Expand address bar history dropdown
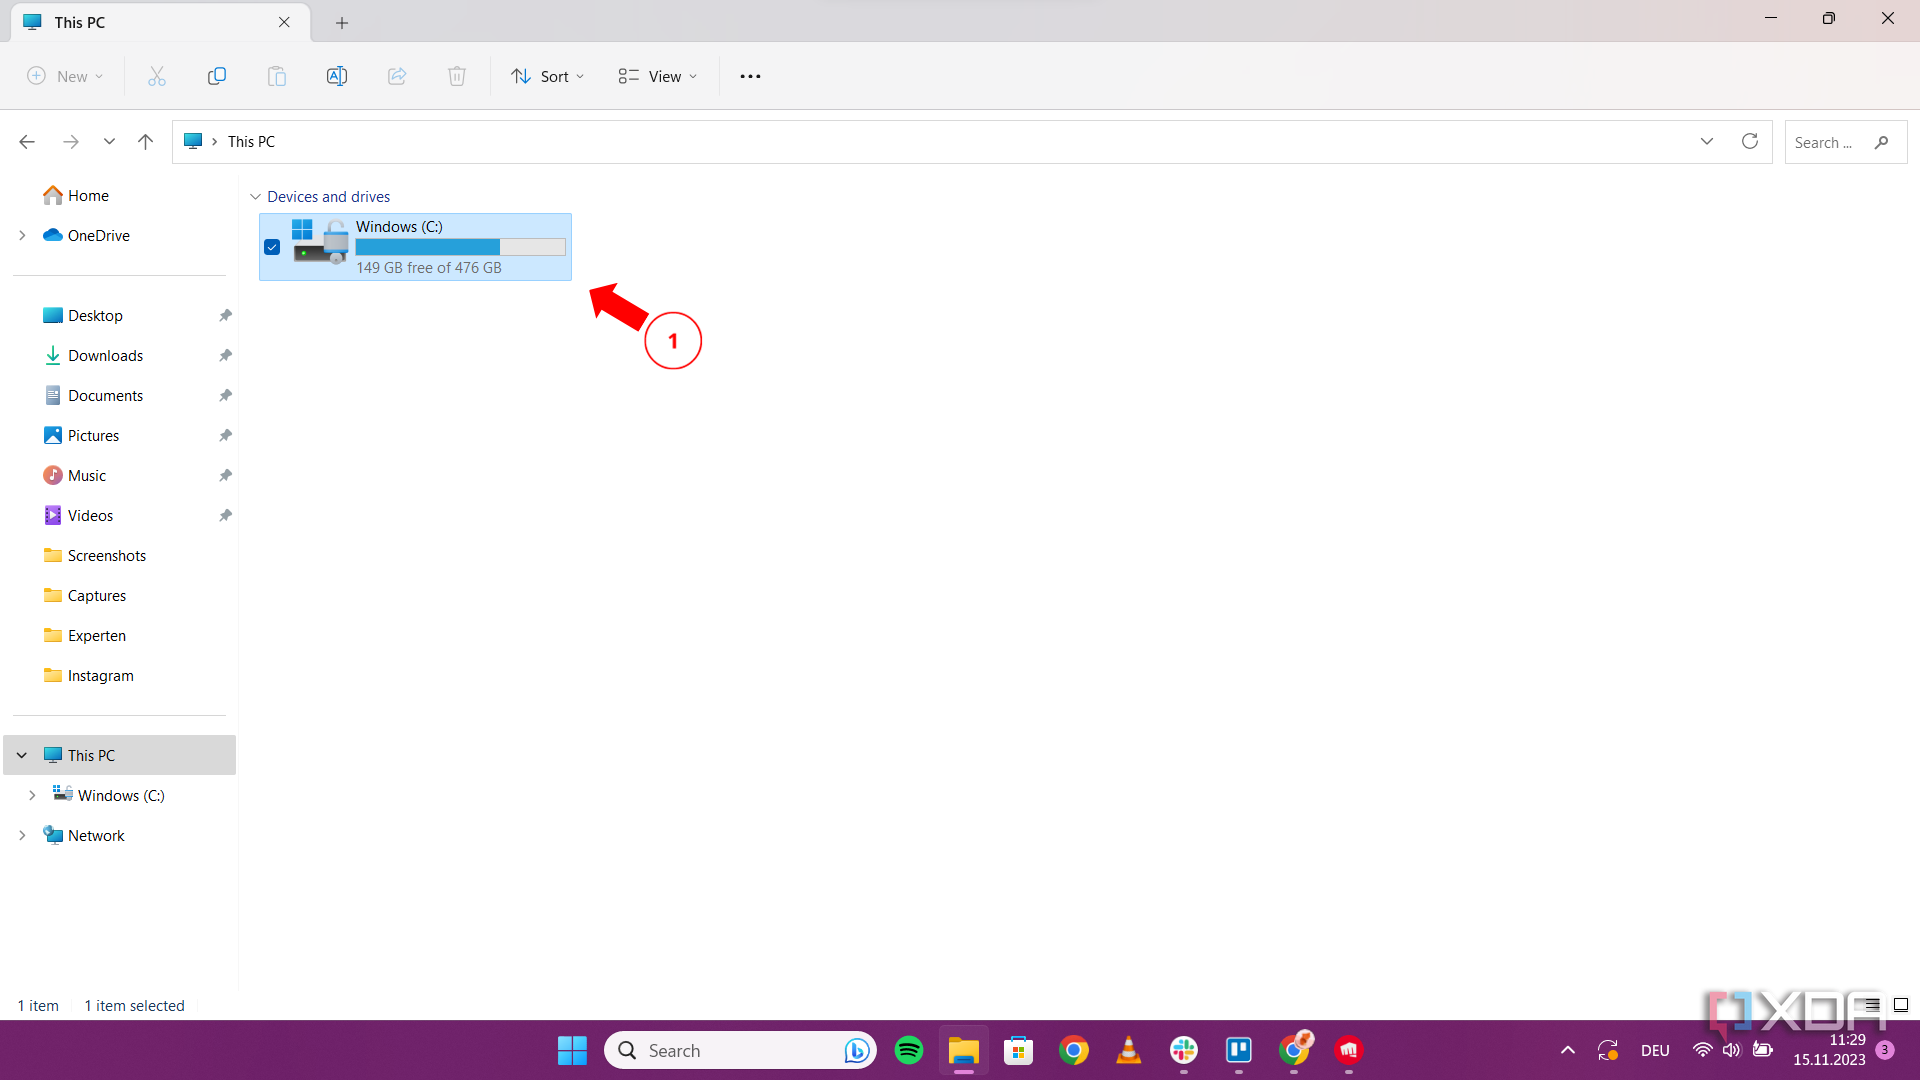Image resolution: width=1920 pixels, height=1080 pixels. click(1707, 141)
